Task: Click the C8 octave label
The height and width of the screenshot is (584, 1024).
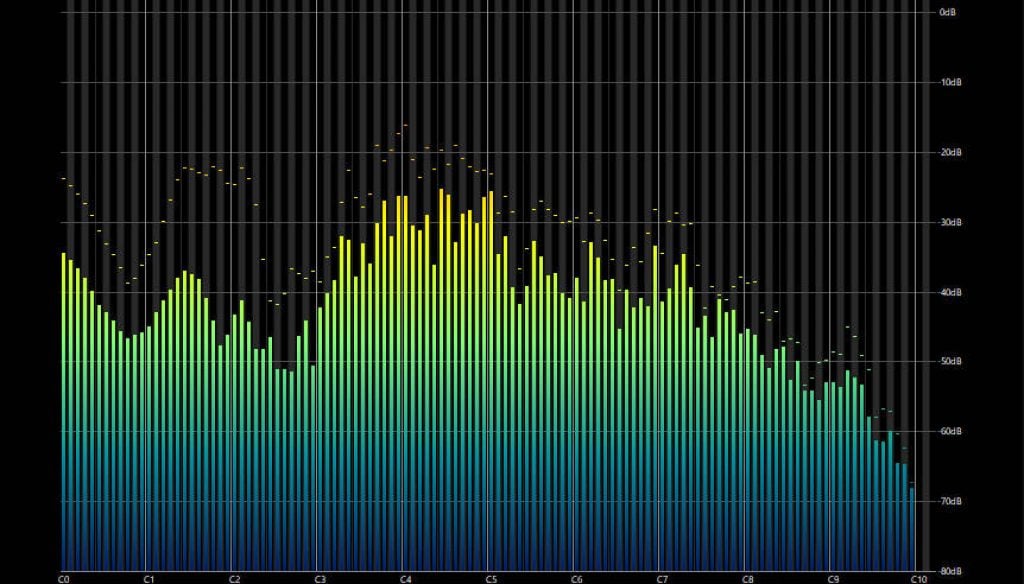Action: point(747,577)
